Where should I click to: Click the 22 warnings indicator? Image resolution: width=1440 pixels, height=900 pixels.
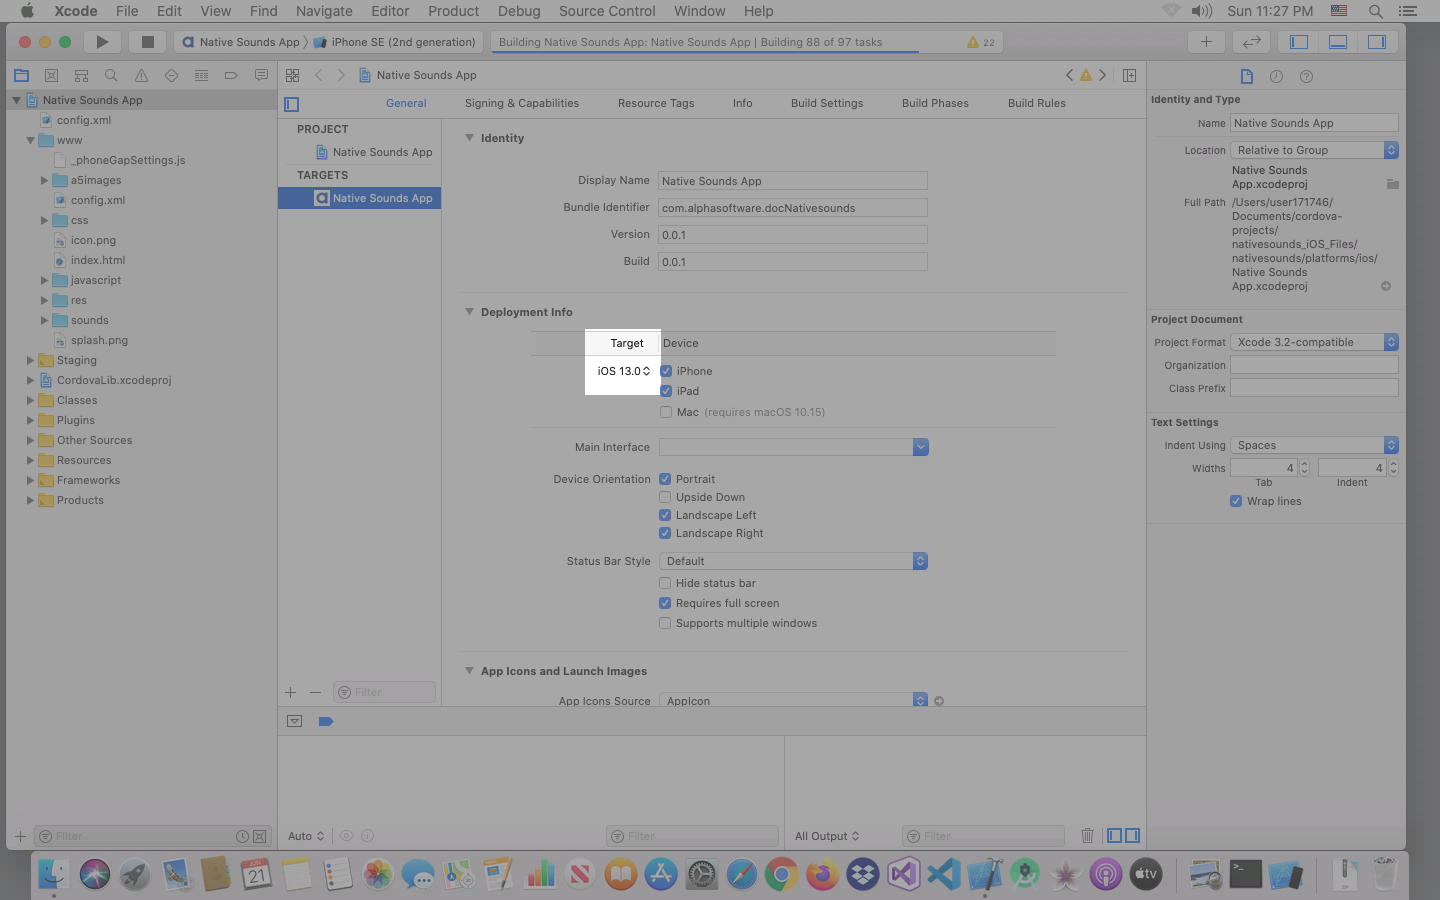981,42
